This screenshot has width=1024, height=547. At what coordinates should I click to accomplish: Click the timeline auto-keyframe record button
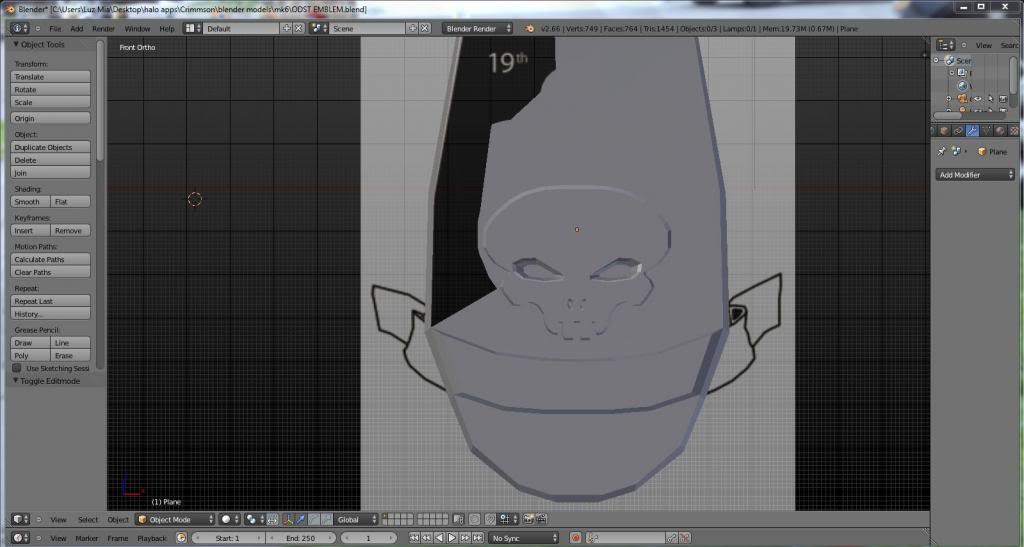pos(575,538)
